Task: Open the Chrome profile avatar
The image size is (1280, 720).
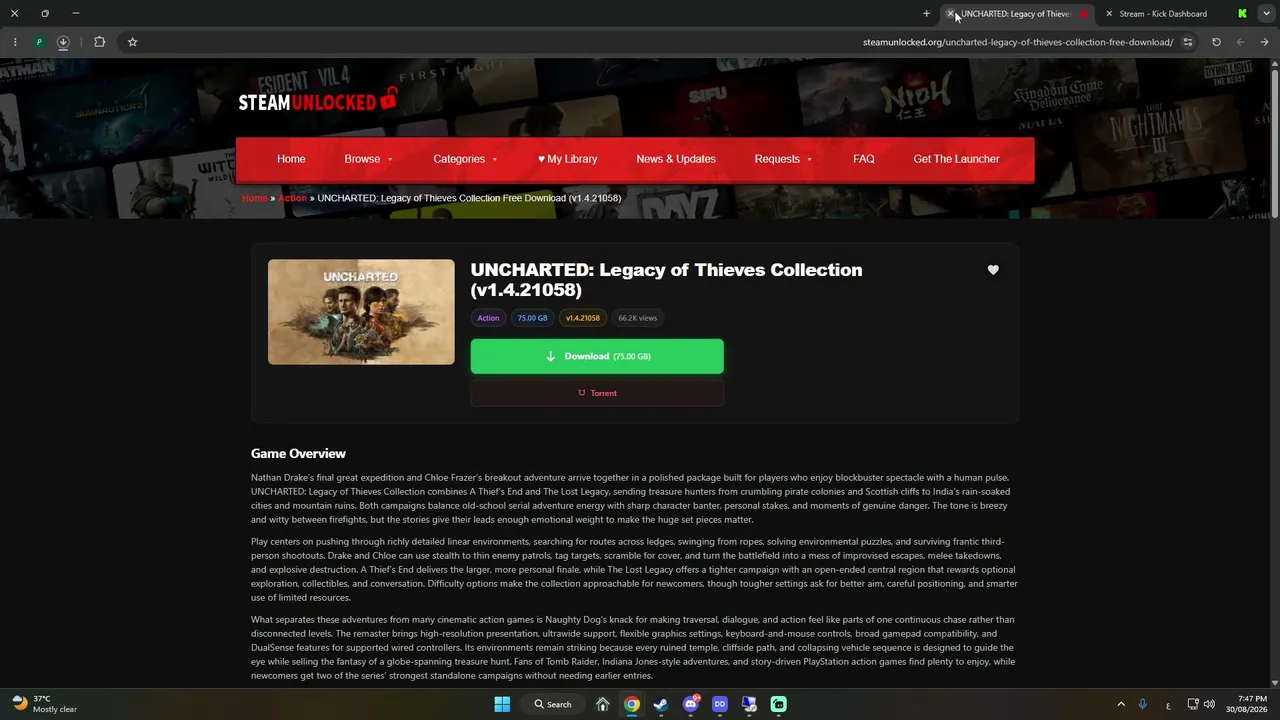Action: coord(39,42)
